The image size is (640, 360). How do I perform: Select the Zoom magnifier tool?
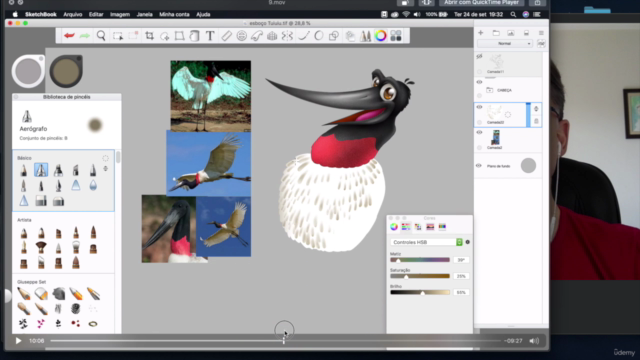(101, 36)
